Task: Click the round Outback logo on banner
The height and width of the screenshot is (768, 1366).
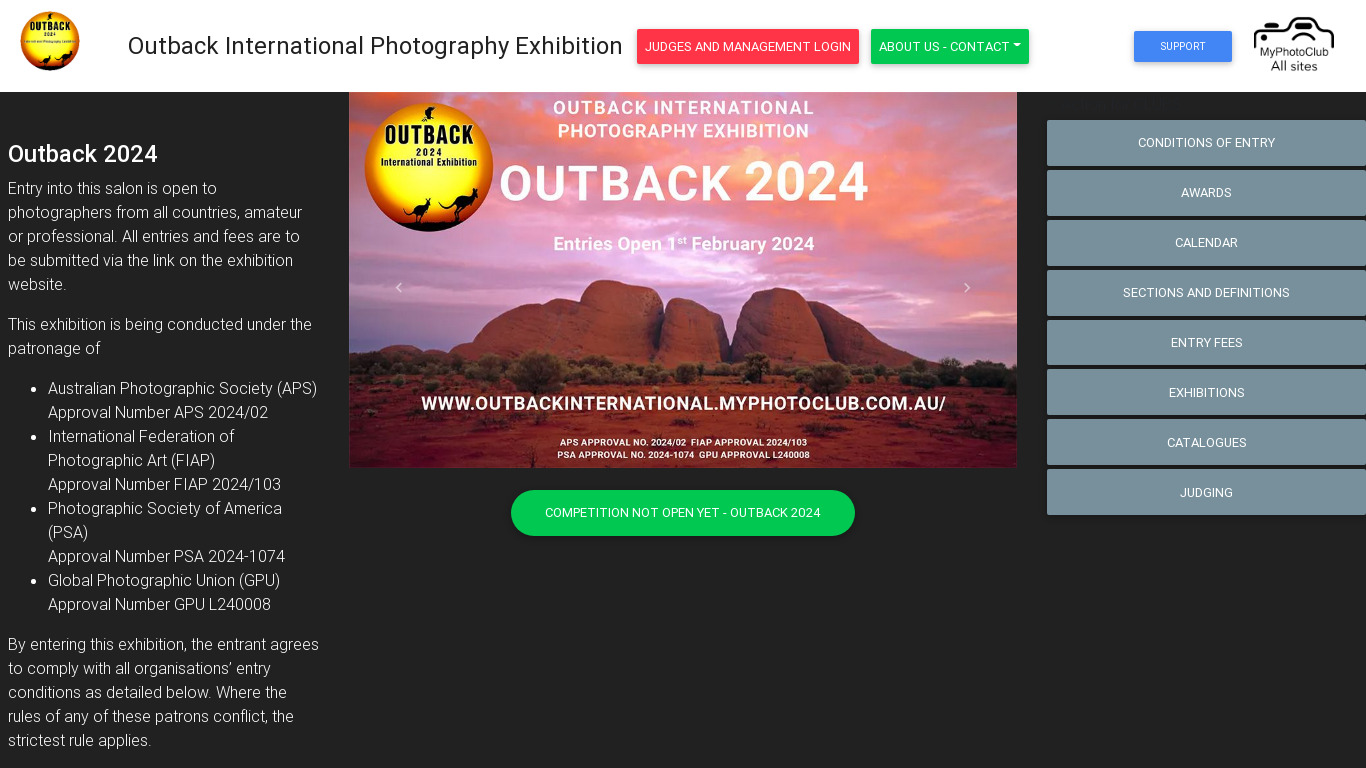Action: 428,167
